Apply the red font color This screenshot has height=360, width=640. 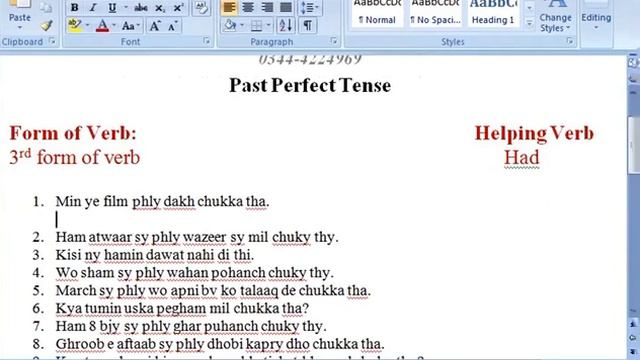point(102,26)
